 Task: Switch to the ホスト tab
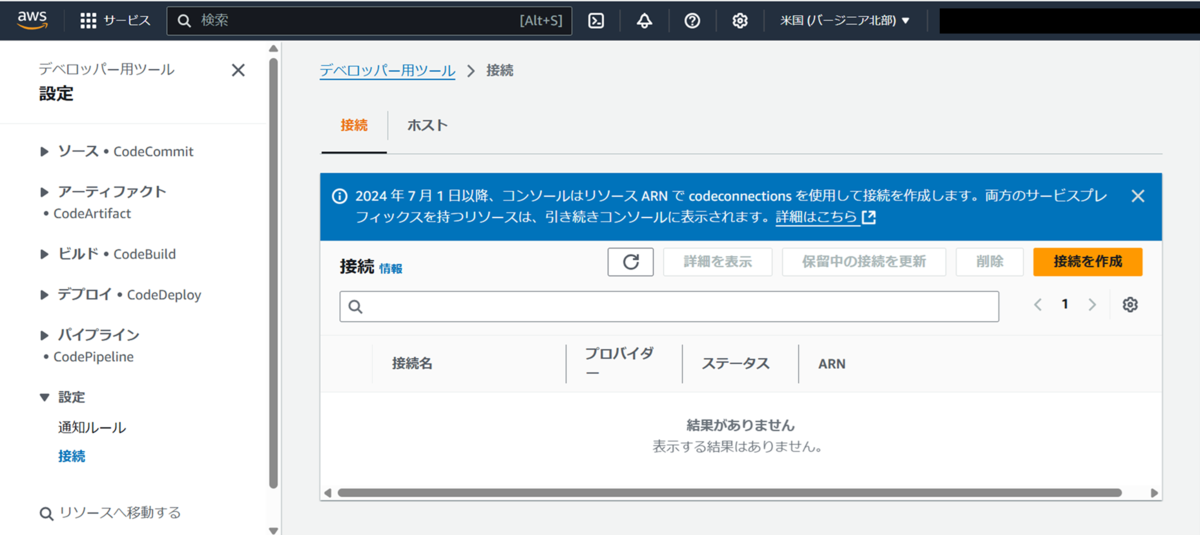click(x=427, y=125)
